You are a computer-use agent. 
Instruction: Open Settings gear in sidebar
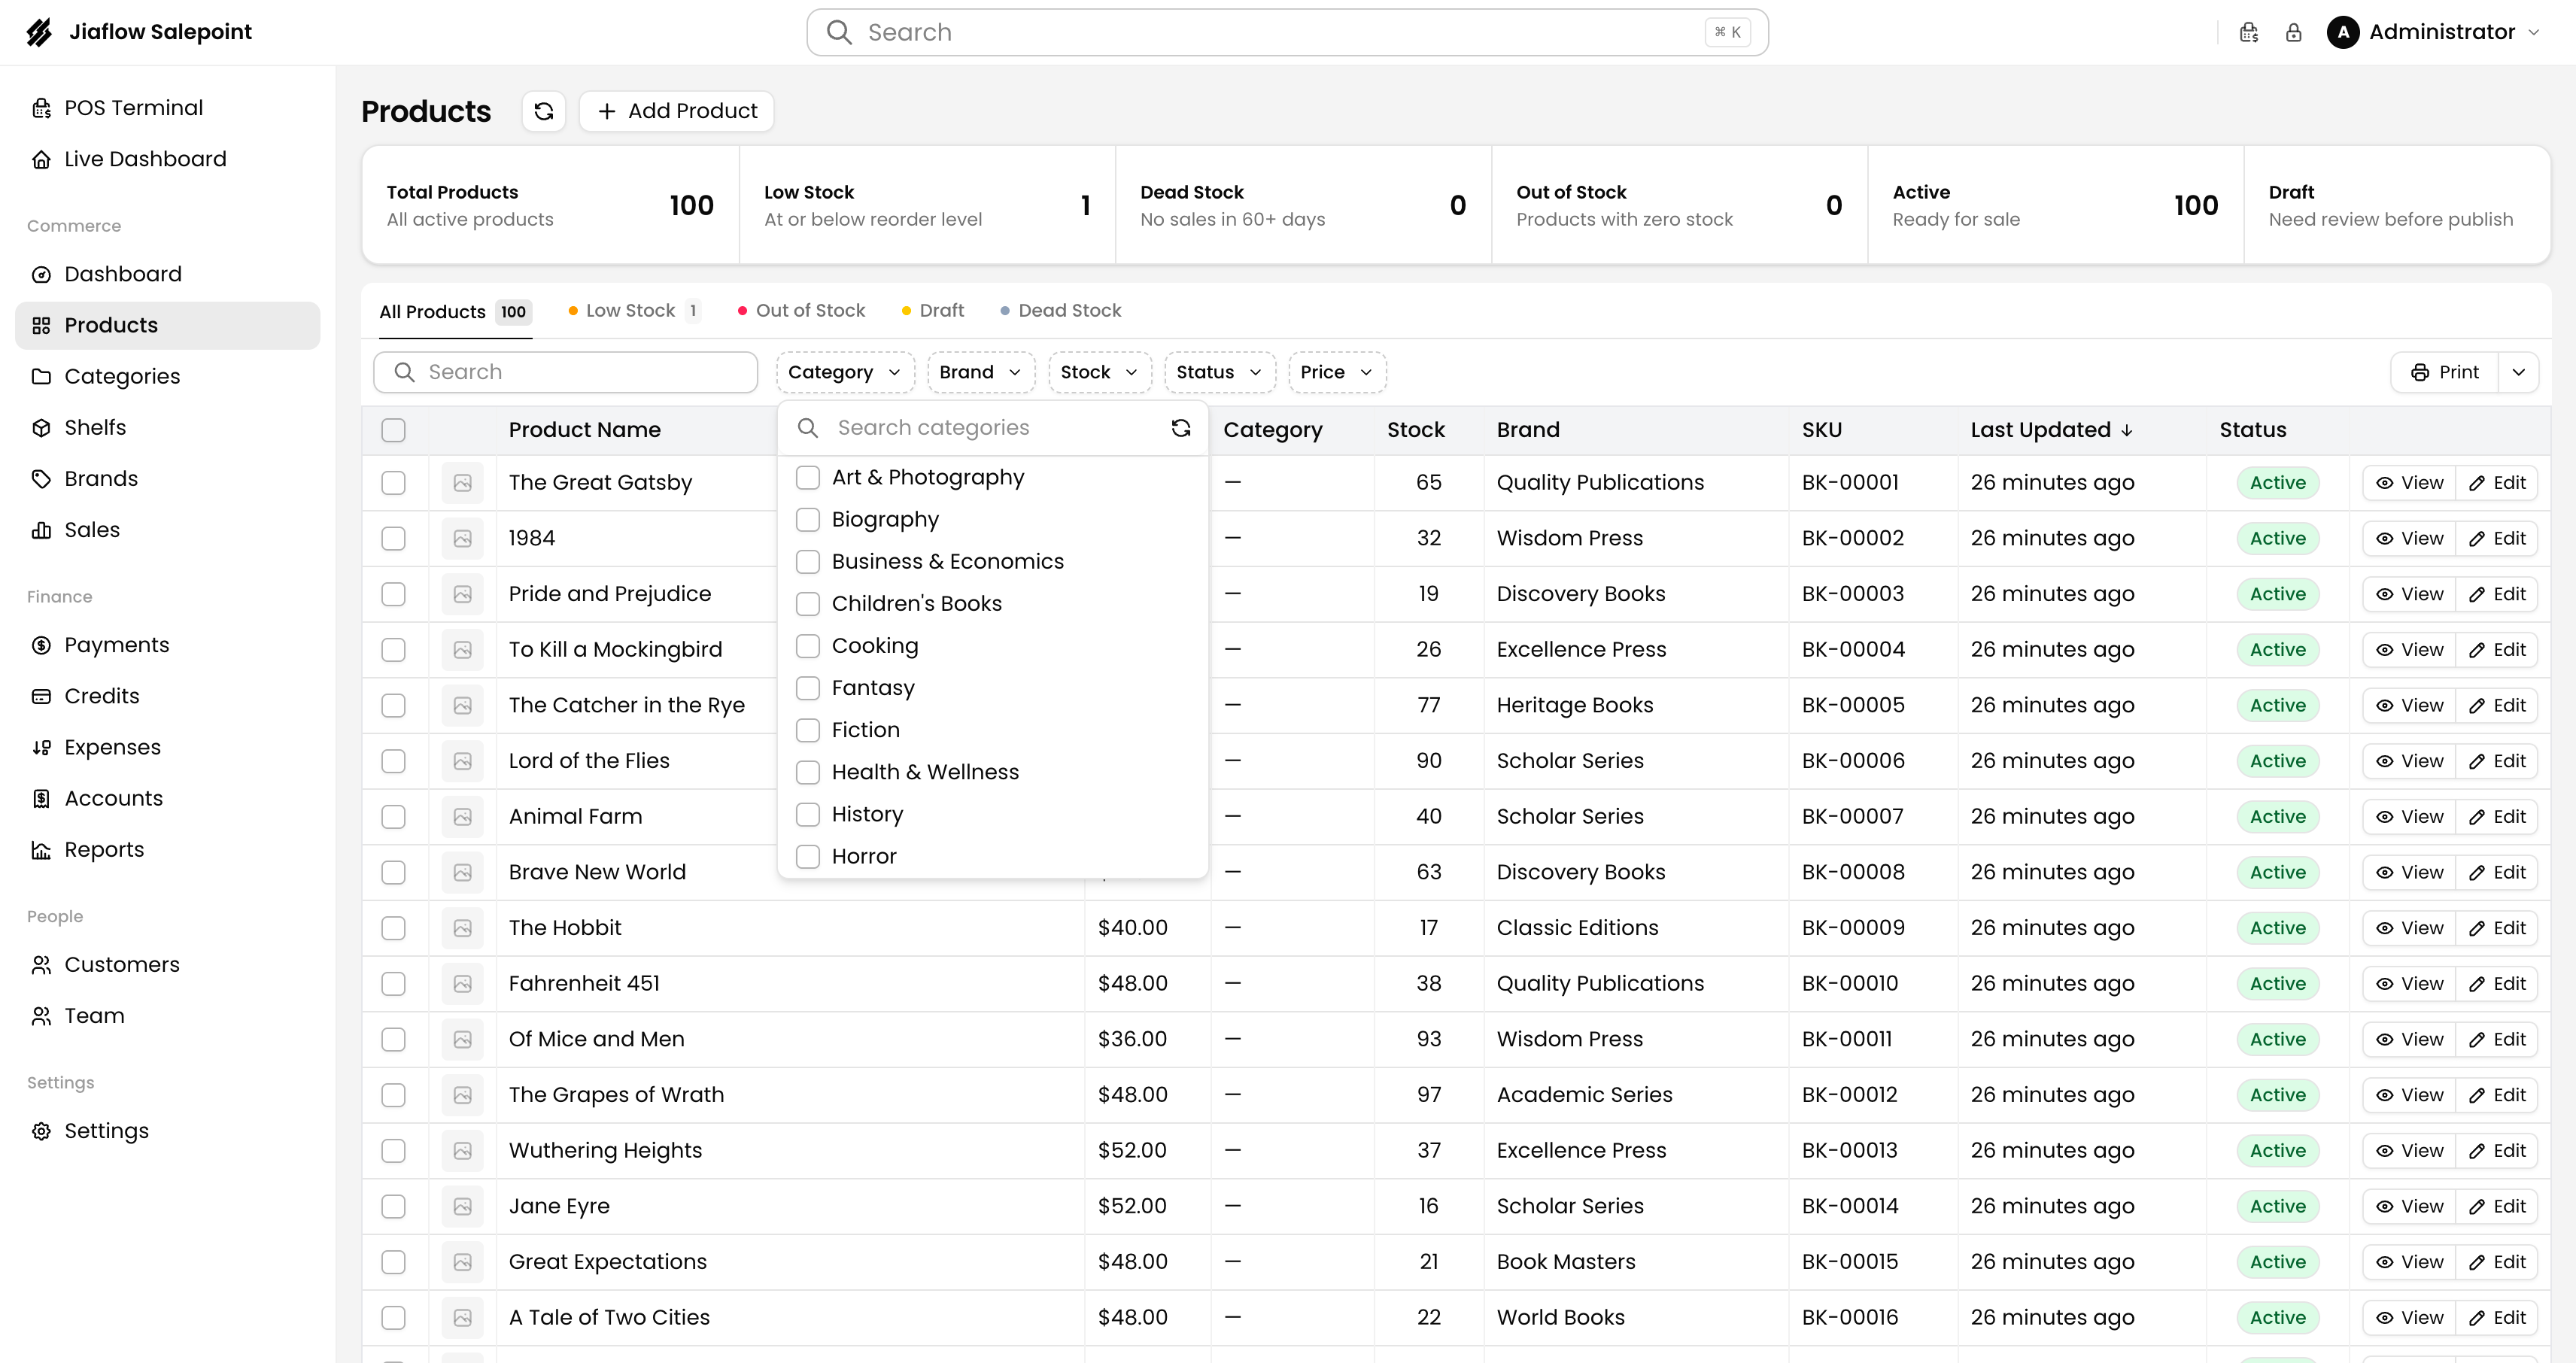(x=41, y=1131)
